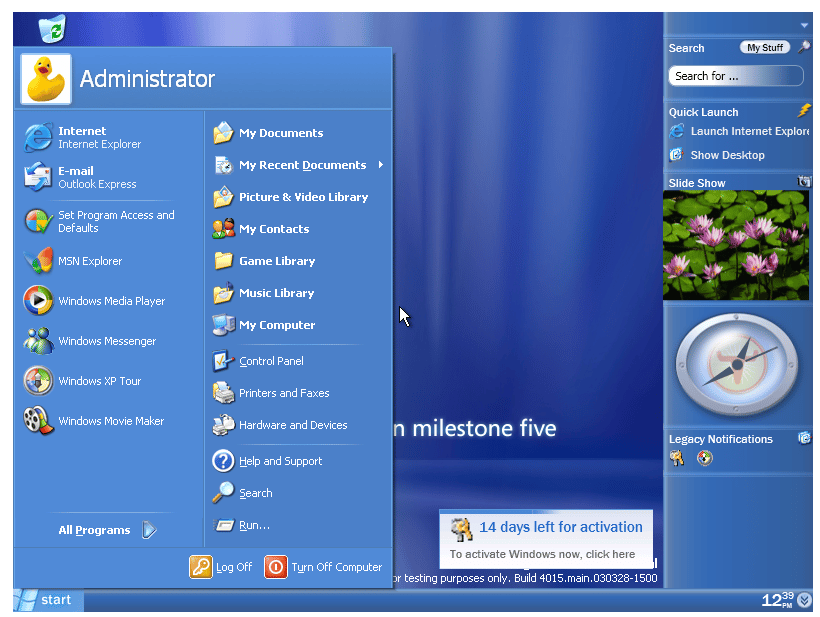Open the Recycle Bin on desktop
This screenshot has height=617, width=820.
click(x=51, y=29)
